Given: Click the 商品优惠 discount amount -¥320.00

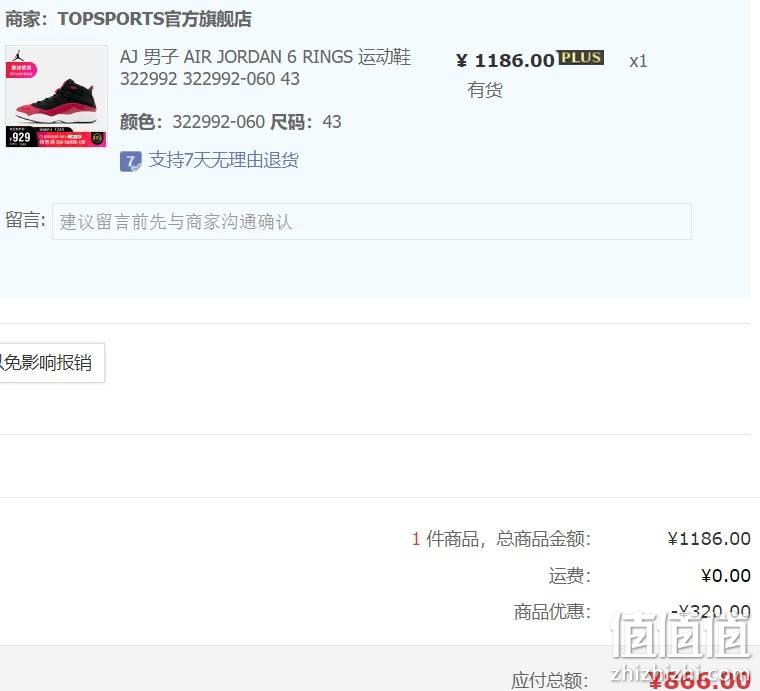Looking at the screenshot, I should 711,612.
